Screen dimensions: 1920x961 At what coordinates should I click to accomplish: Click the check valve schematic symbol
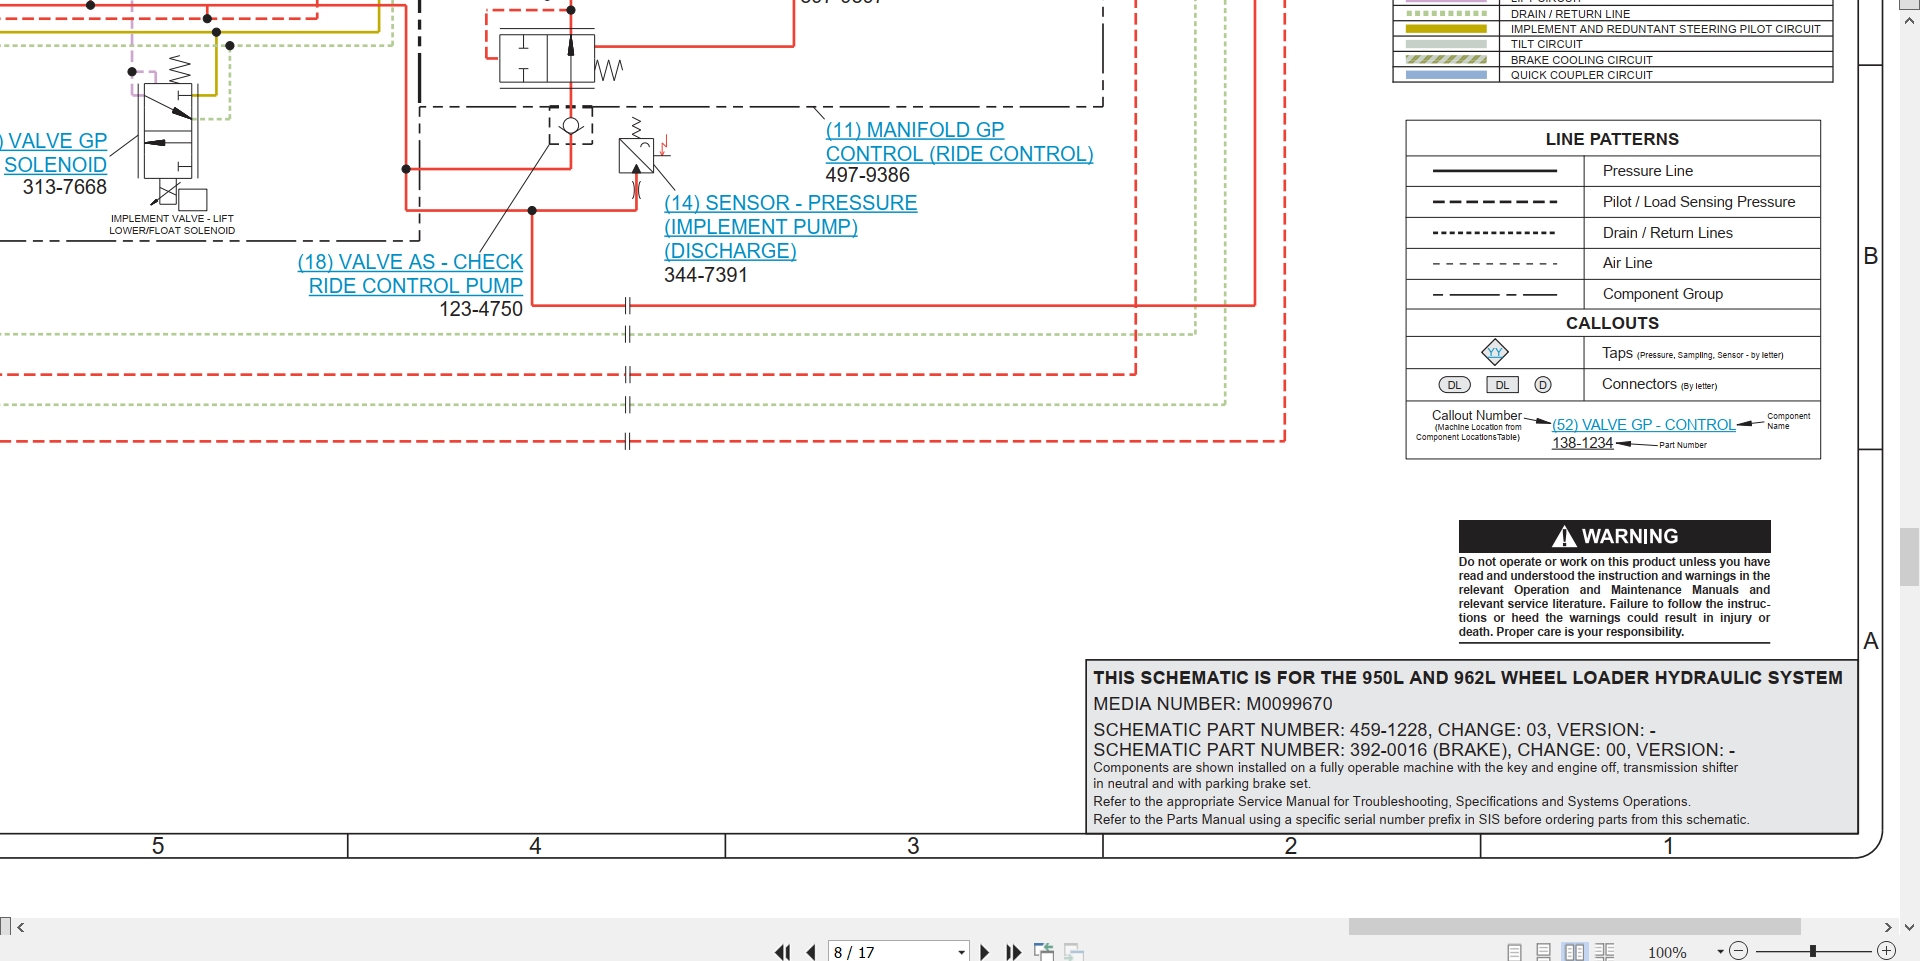[x=570, y=126]
